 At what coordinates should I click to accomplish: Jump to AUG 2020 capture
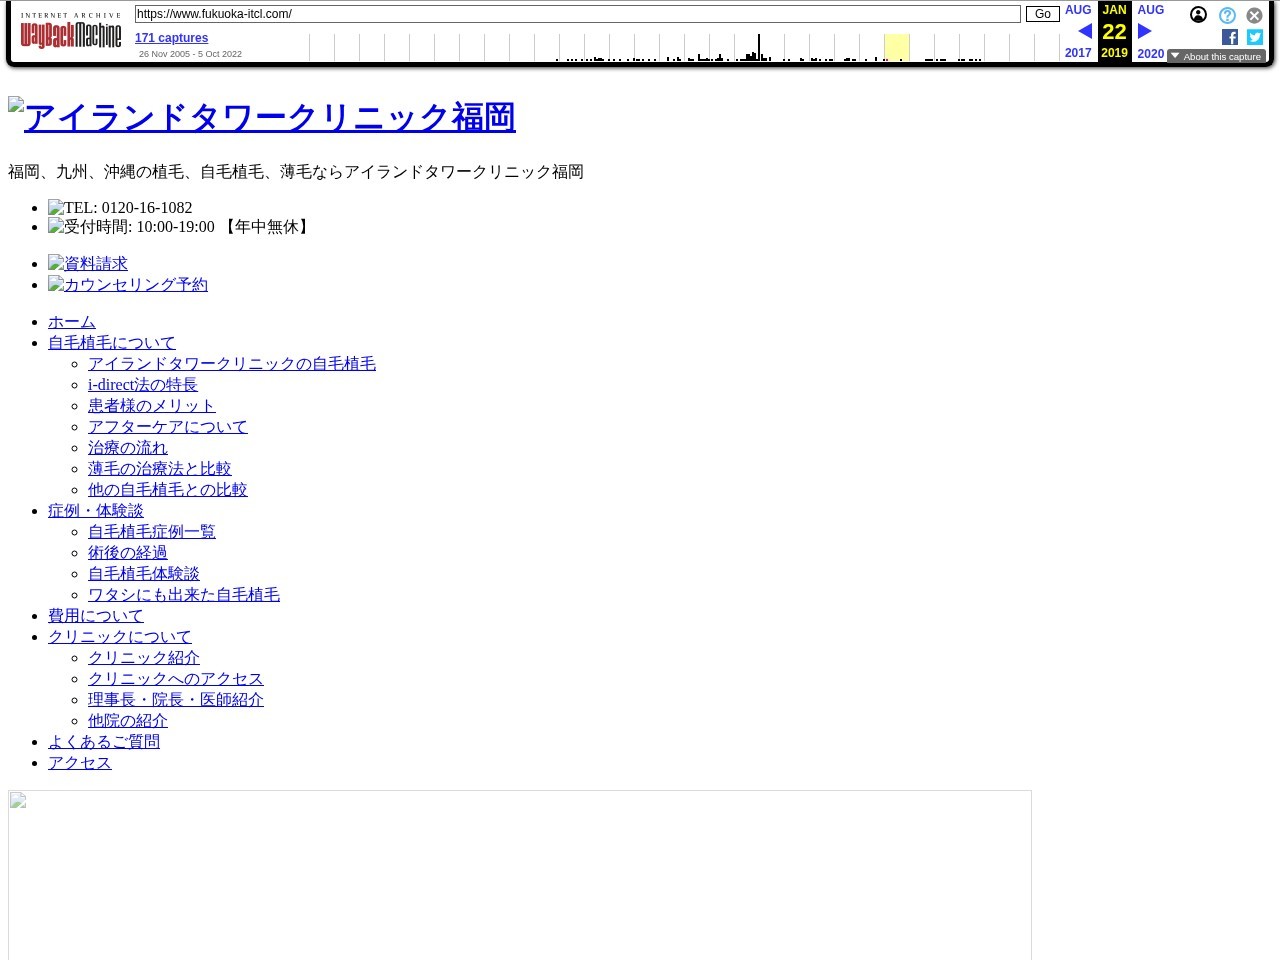point(1150,10)
